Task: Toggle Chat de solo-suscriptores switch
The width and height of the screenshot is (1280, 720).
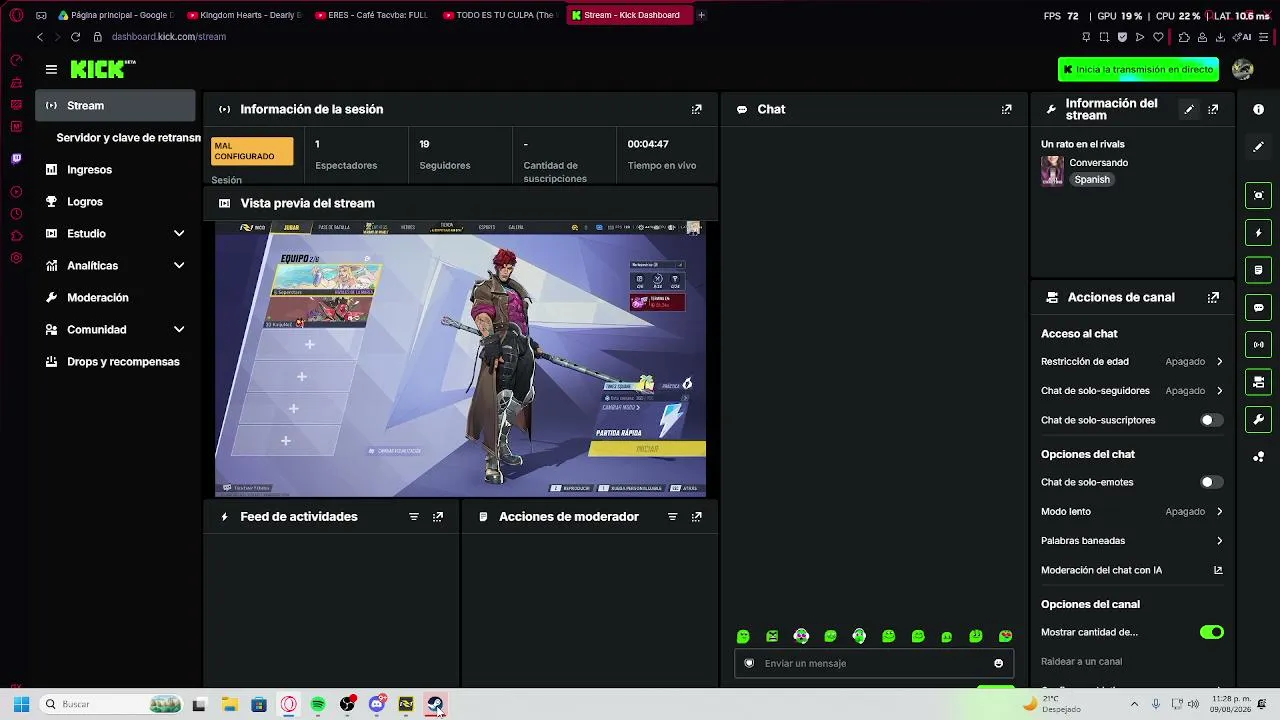Action: [1211, 421]
